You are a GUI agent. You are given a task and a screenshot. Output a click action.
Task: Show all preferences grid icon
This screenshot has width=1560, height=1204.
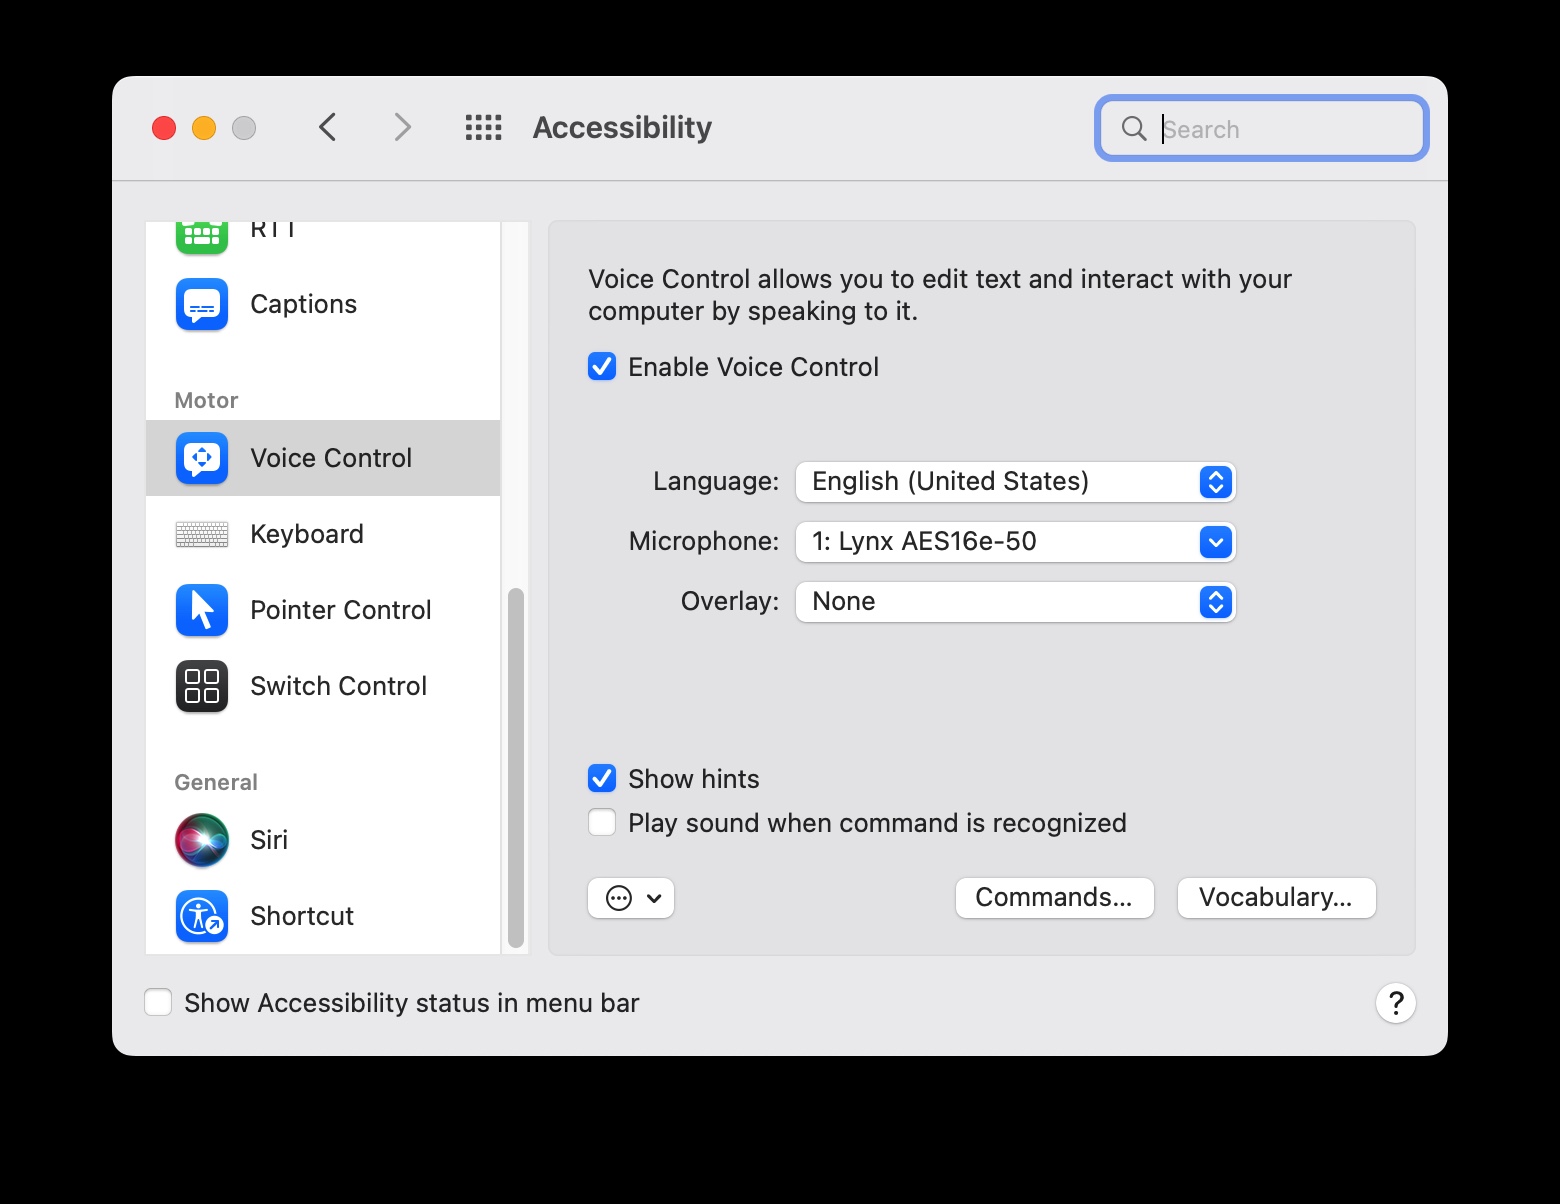pos(484,127)
